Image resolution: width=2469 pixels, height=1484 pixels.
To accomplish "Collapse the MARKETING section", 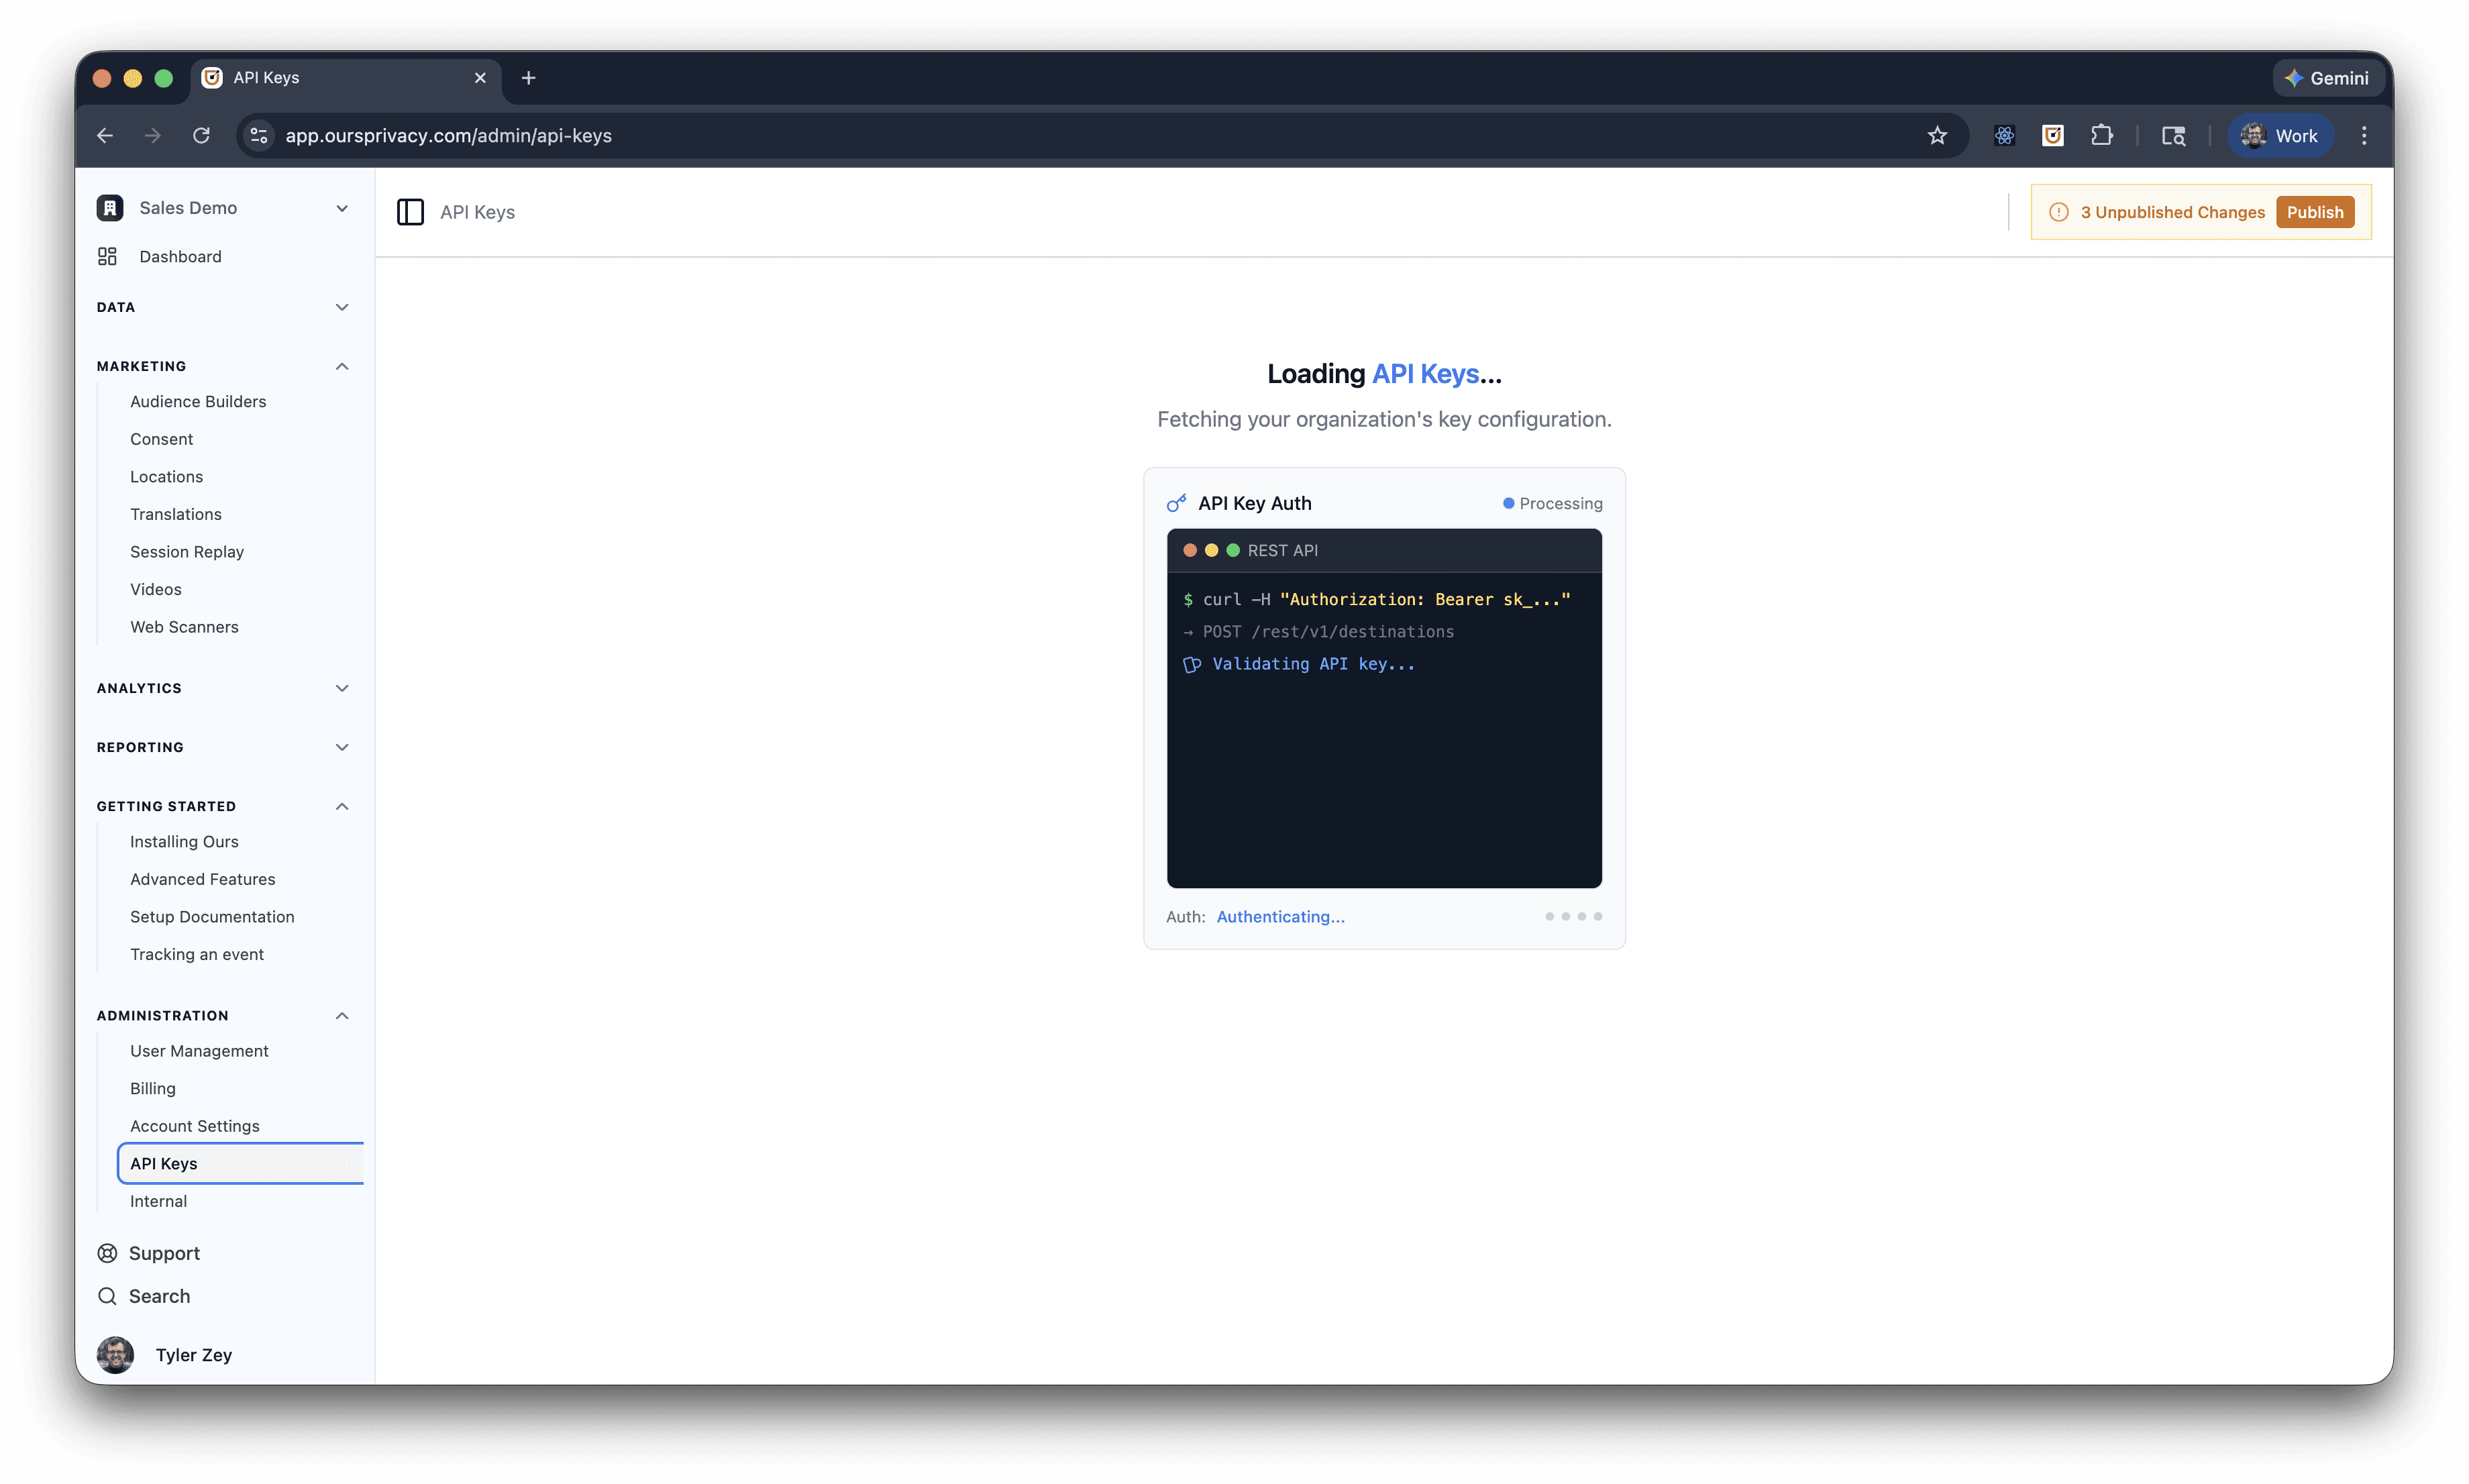I will pos(342,366).
